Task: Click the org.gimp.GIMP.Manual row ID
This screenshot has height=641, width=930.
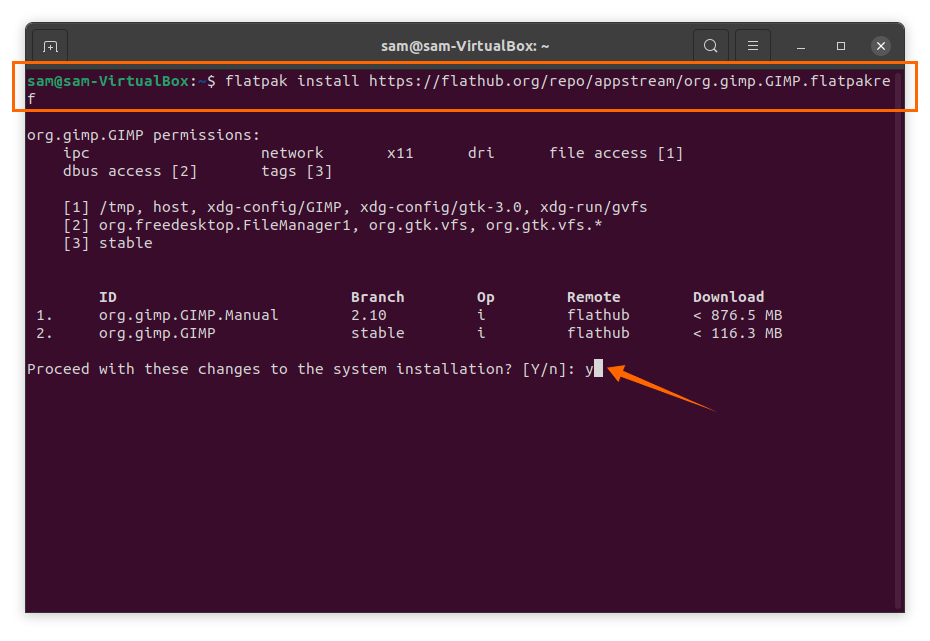Action: pyautogui.click(x=188, y=315)
